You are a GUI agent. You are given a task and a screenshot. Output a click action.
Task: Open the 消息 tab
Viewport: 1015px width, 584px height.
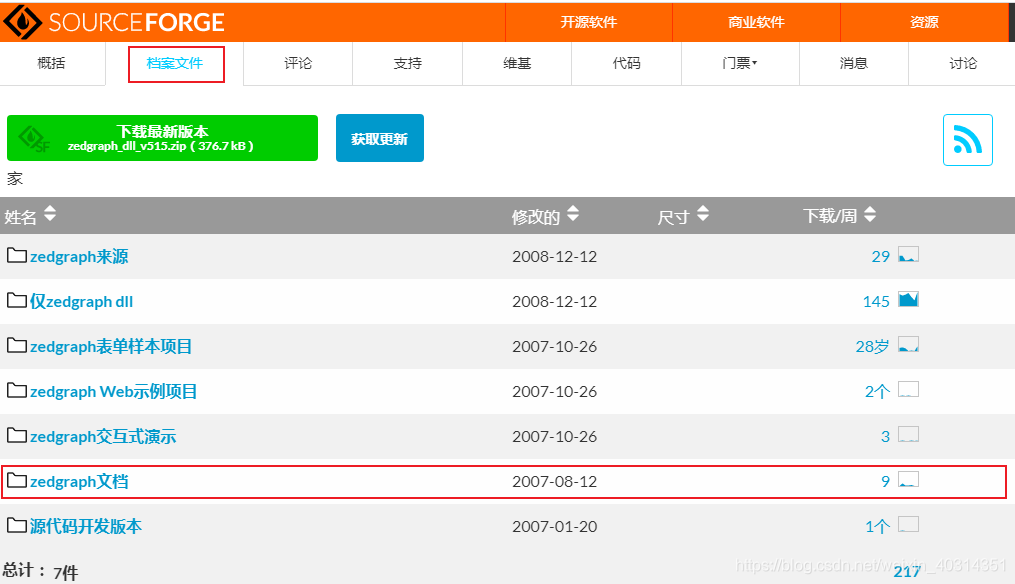point(853,63)
